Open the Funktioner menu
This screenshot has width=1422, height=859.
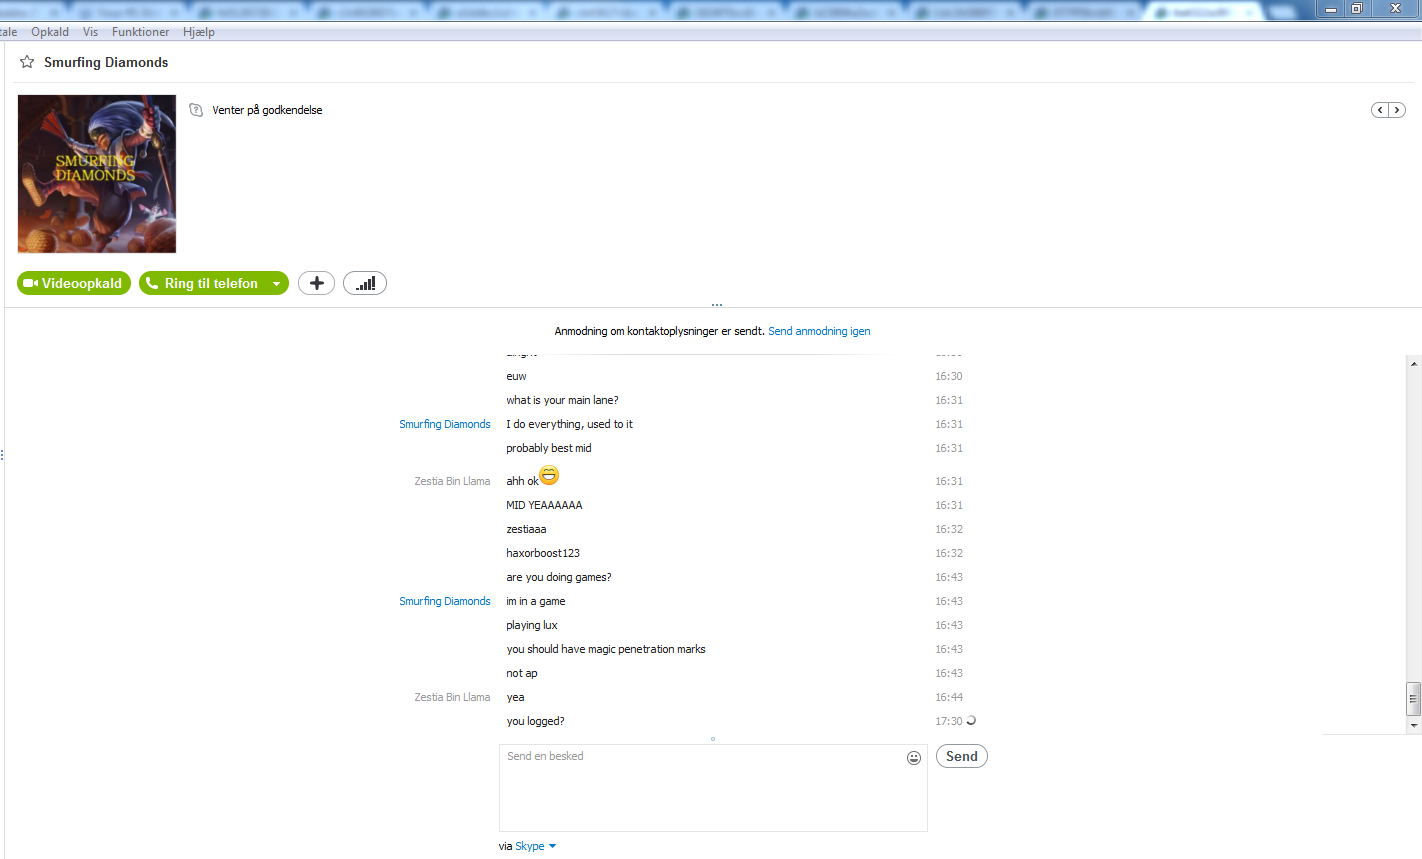(140, 32)
